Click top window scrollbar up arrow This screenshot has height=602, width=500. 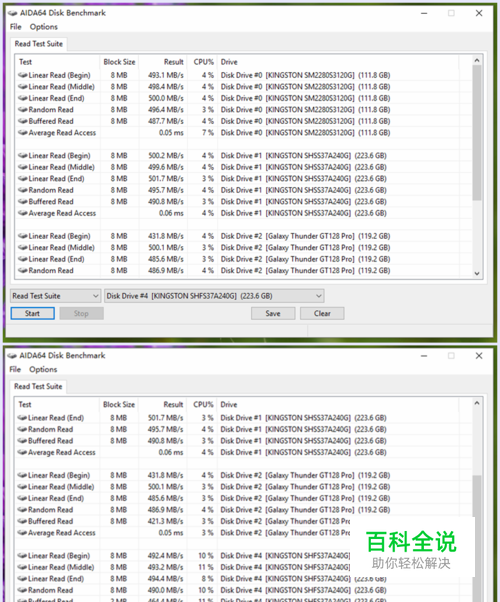(477, 60)
